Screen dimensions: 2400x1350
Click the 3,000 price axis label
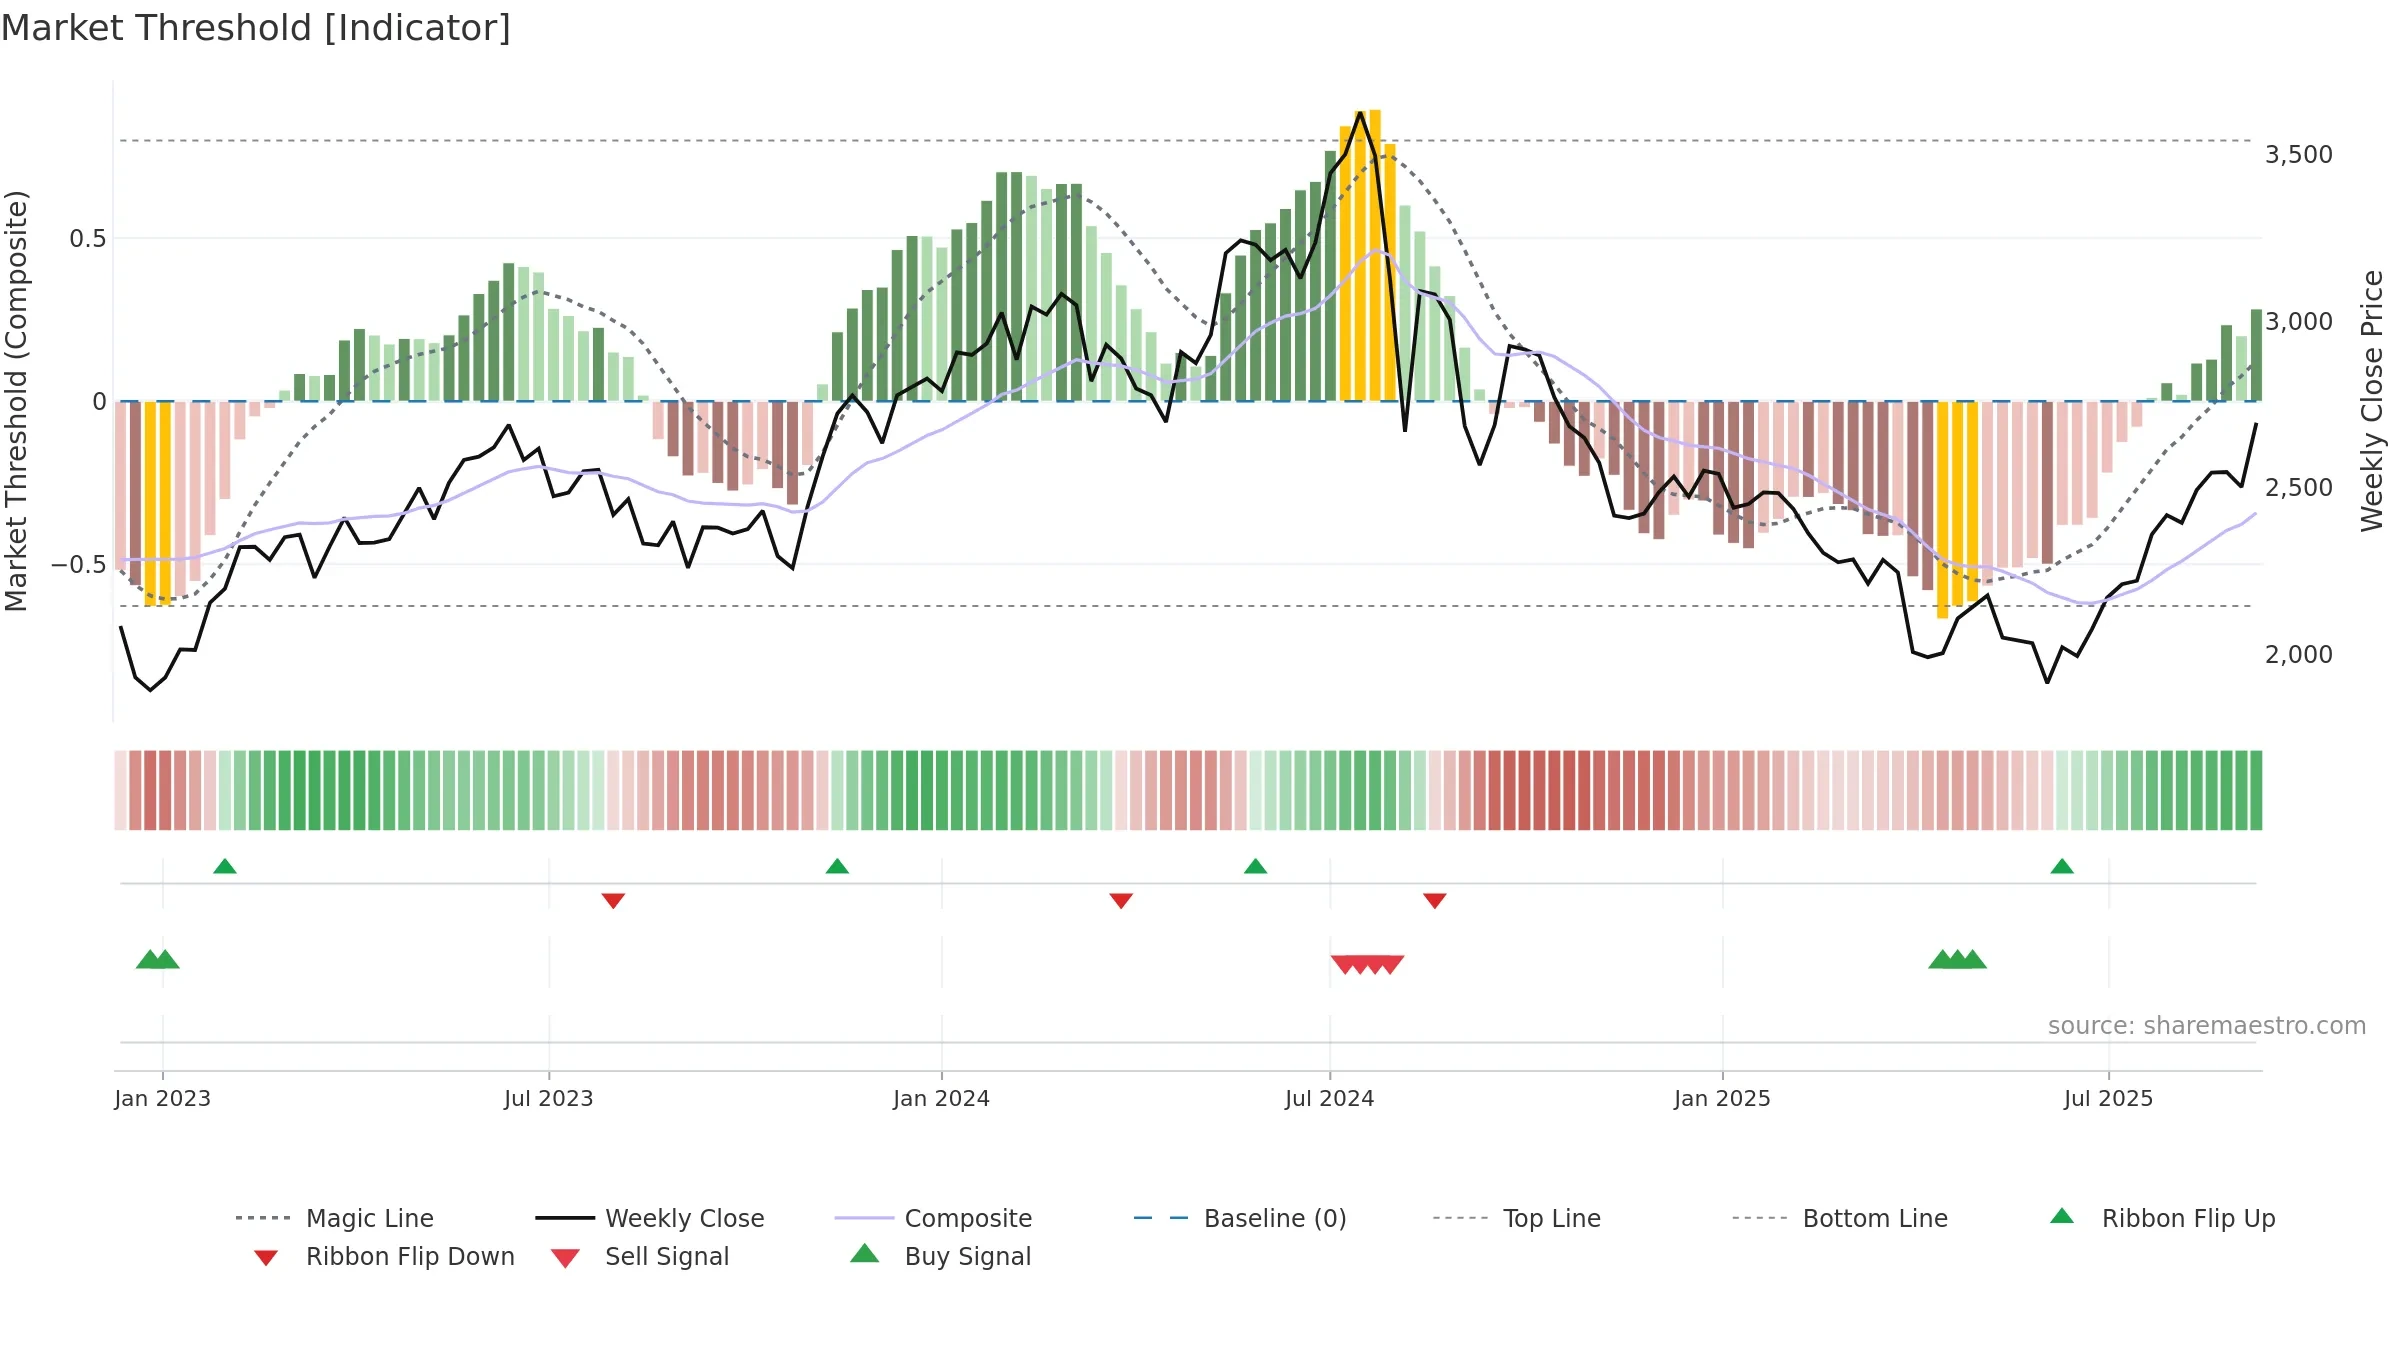(x=2298, y=321)
